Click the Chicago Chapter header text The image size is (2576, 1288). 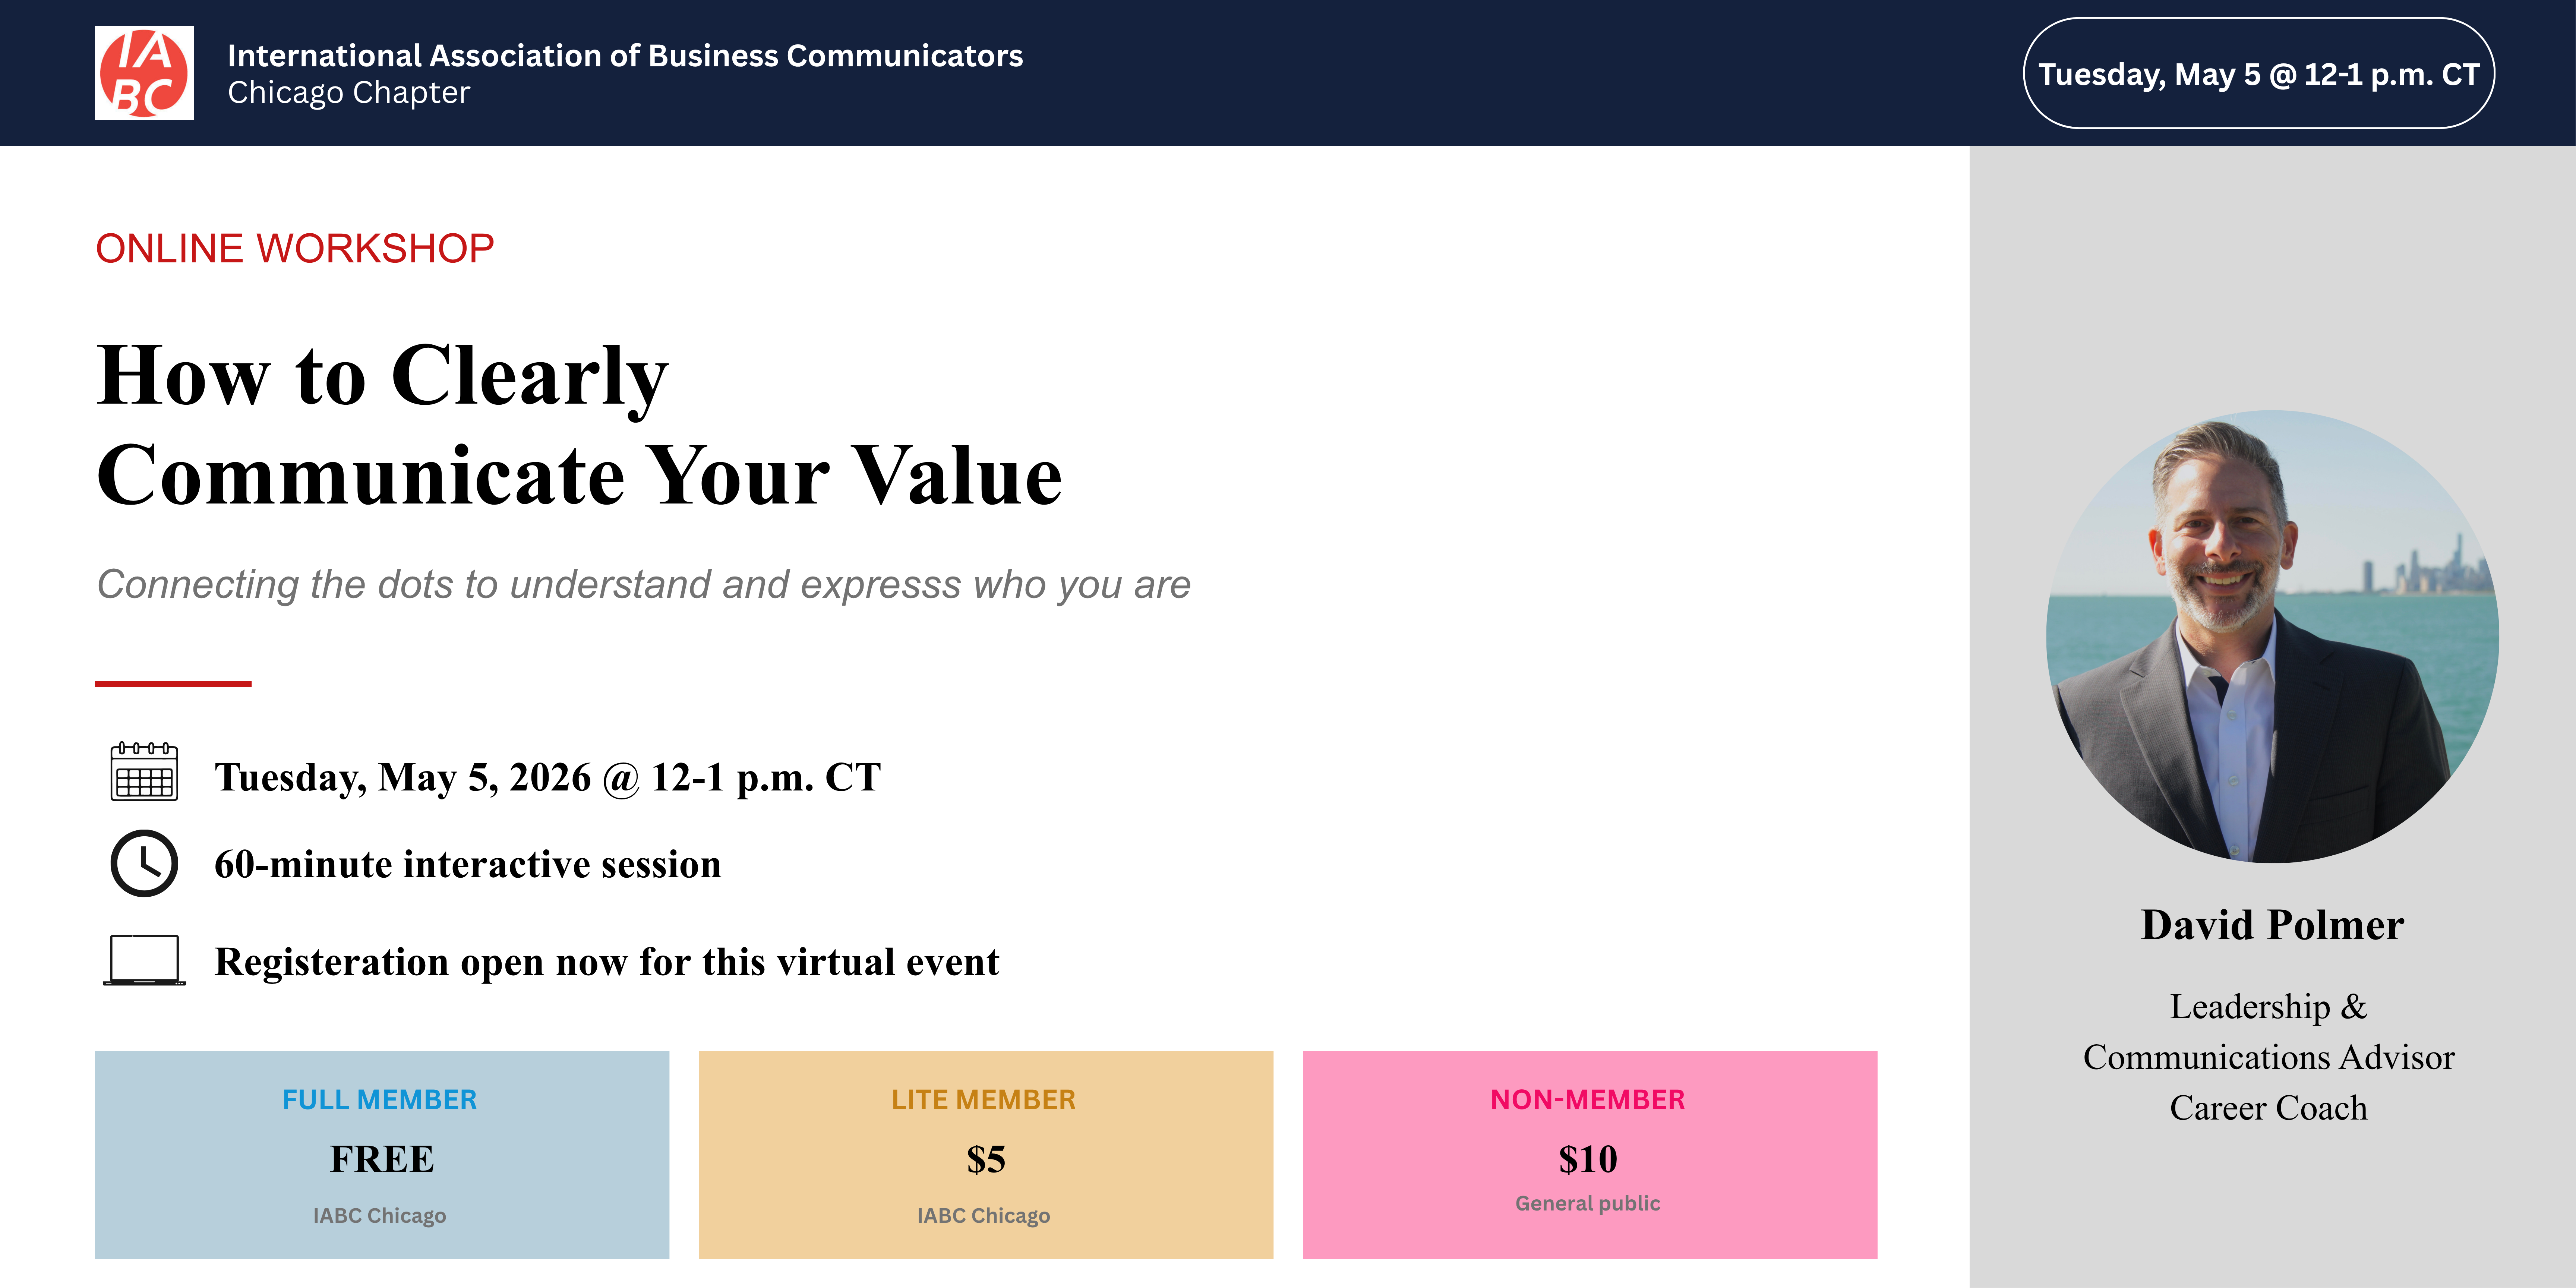(x=348, y=93)
